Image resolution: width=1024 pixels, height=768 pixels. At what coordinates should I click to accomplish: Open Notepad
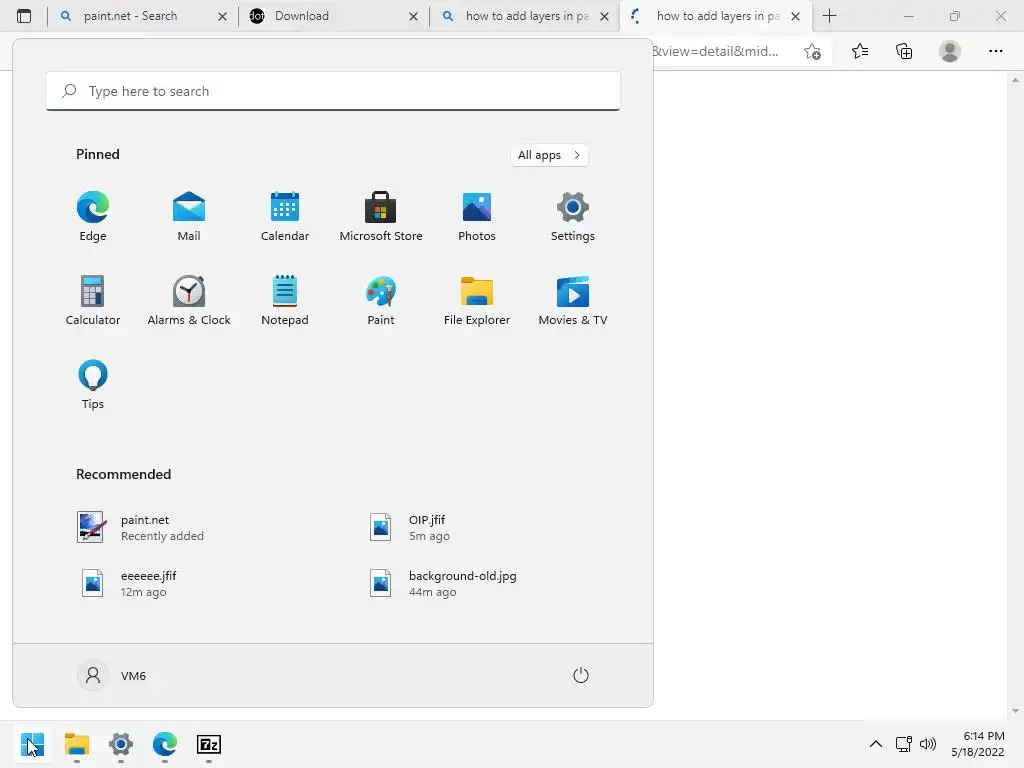point(285,300)
